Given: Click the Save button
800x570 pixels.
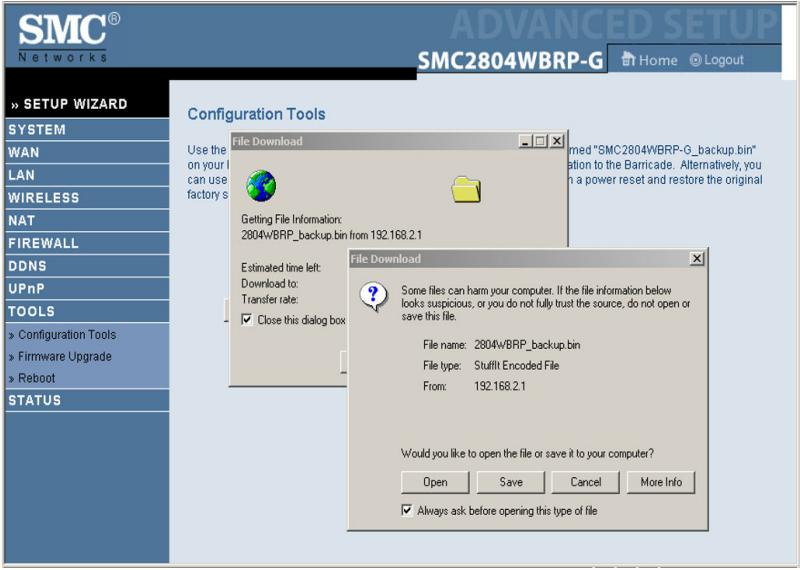Looking at the screenshot, I should 511,482.
